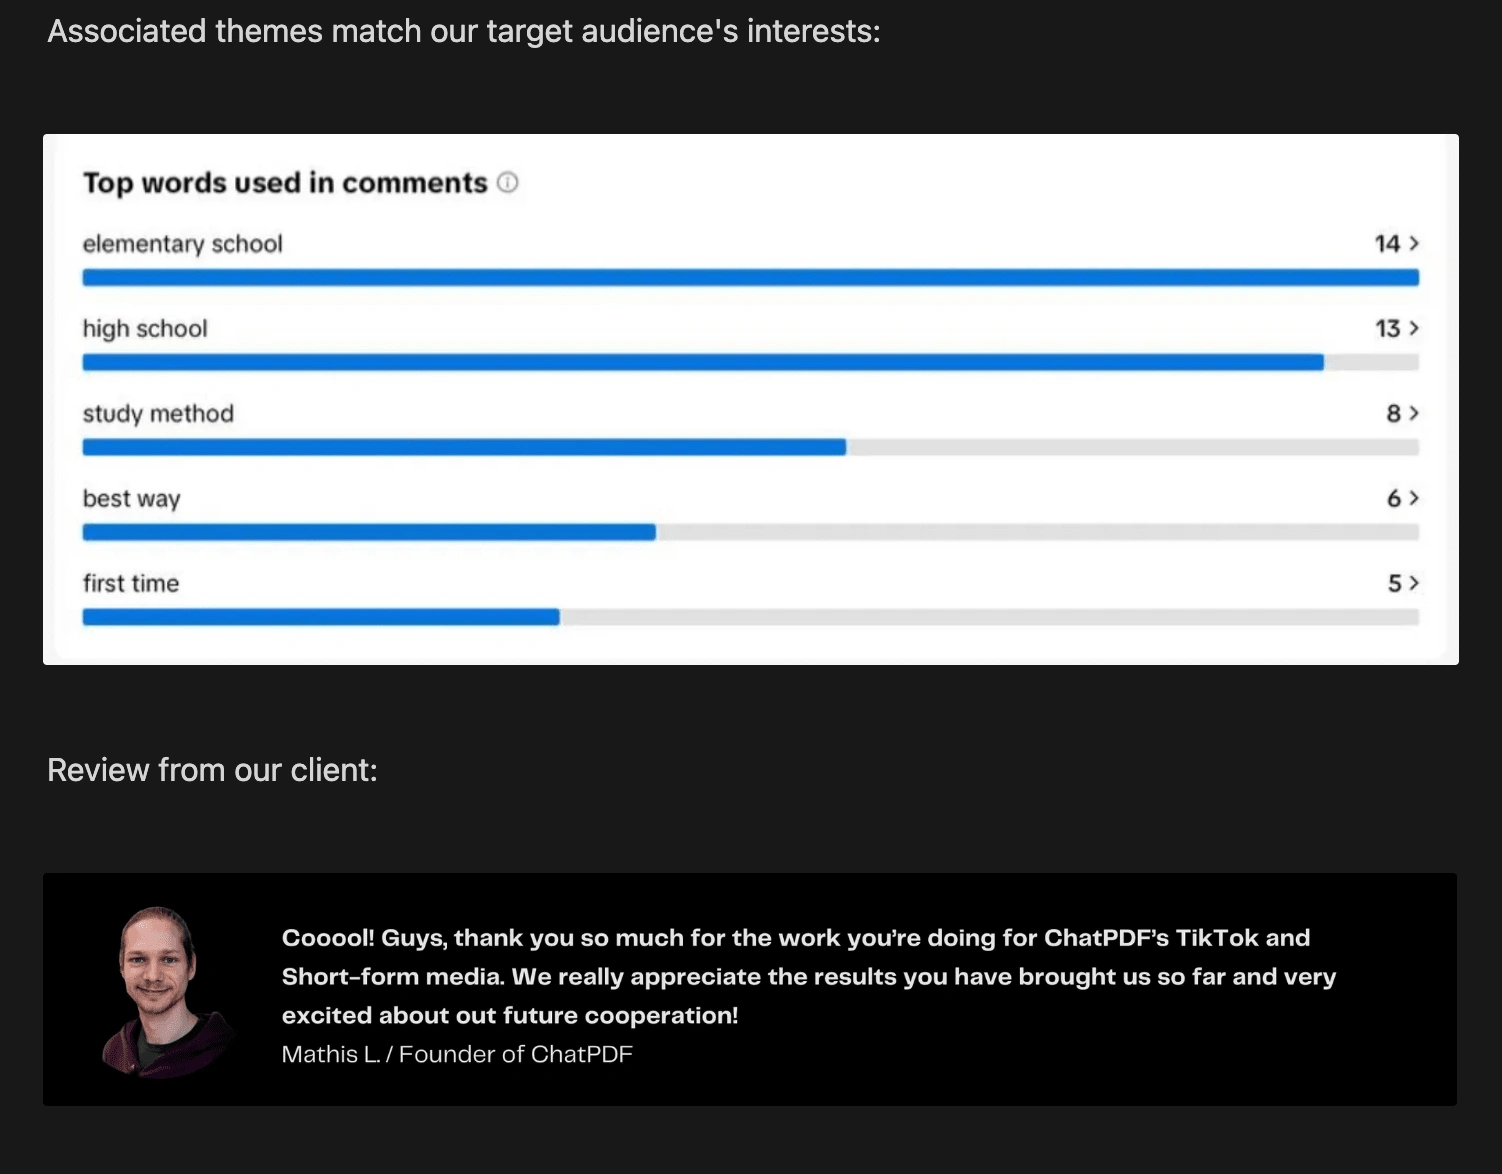Click the elementary school full blue bar
The image size is (1502, 1174).
[x=750, y=278]
